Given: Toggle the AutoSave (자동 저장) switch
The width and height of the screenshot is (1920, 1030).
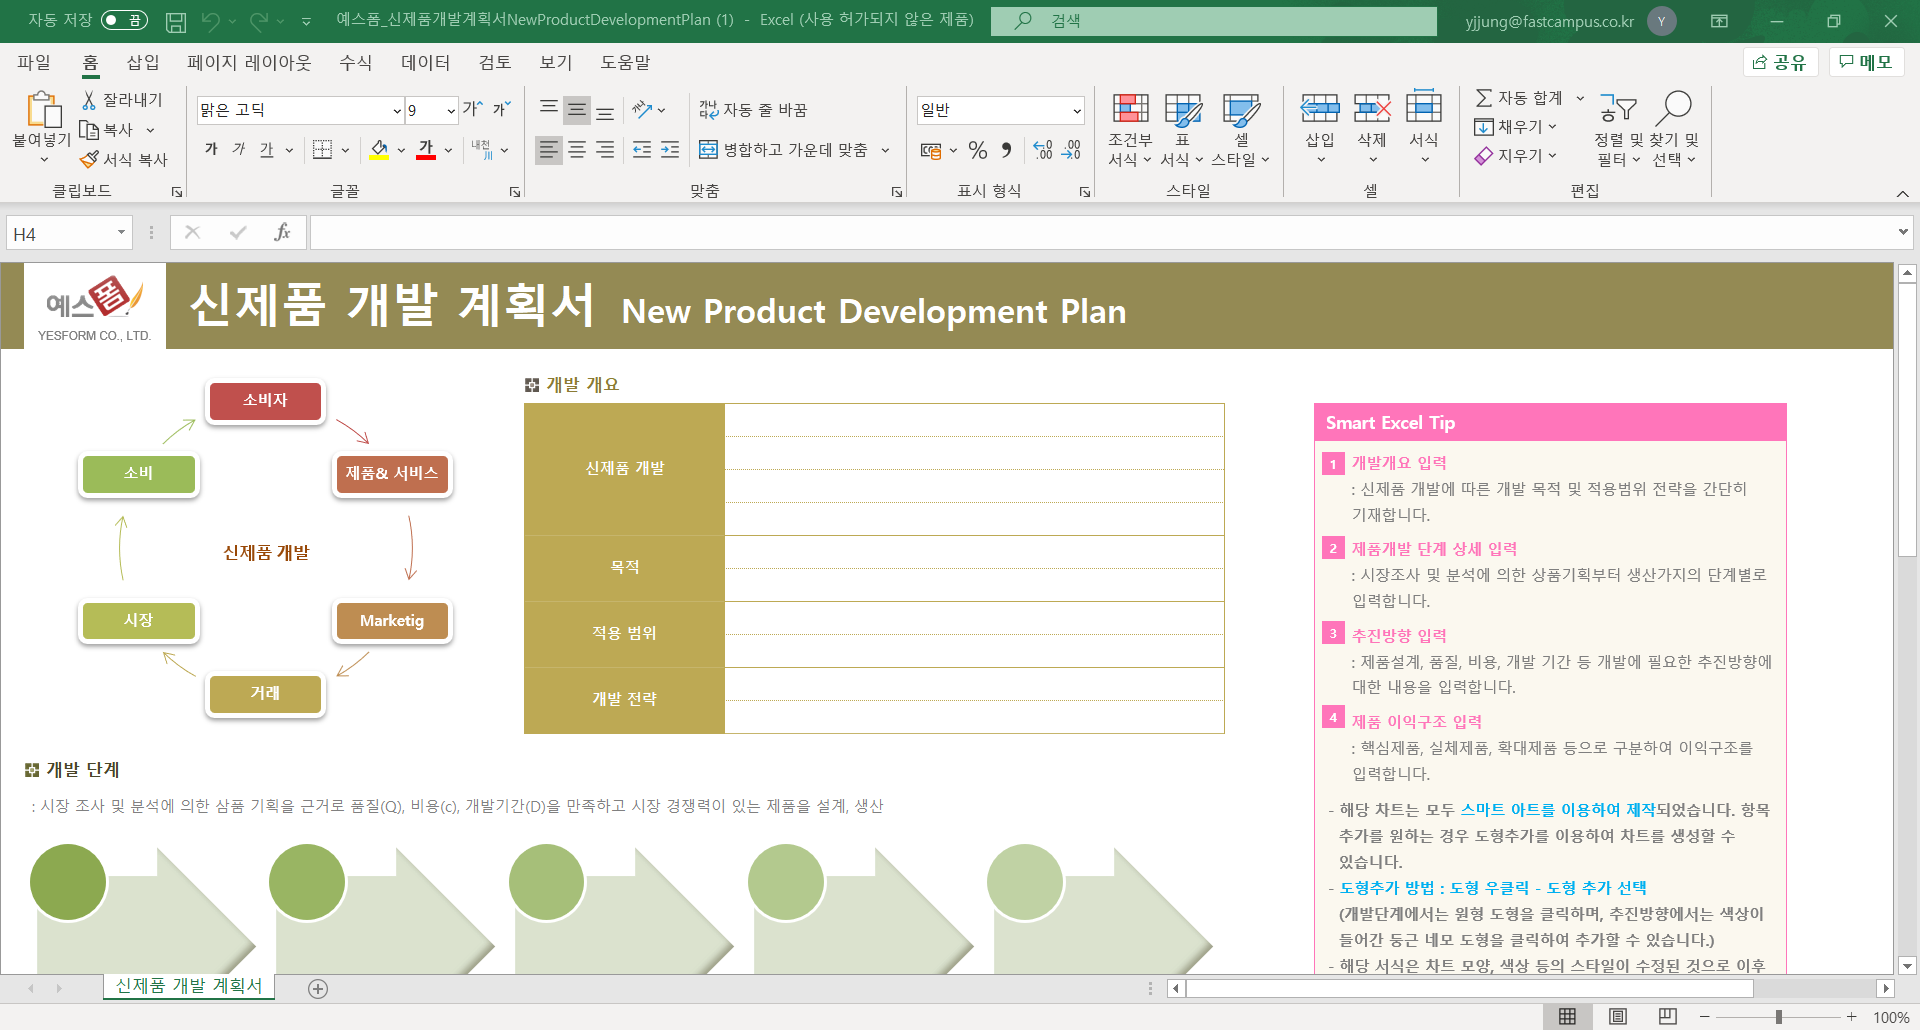Looking at the screenshot, I should pos(124,20).
